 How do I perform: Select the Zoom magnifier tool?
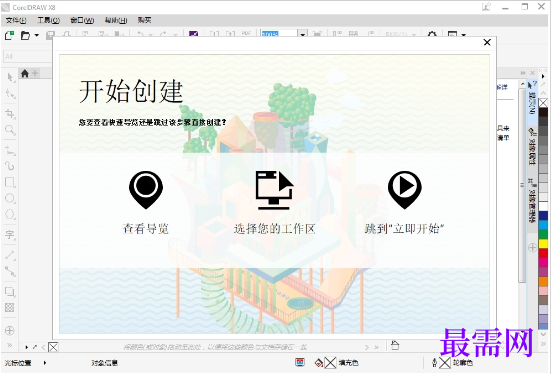pos(10,130)
